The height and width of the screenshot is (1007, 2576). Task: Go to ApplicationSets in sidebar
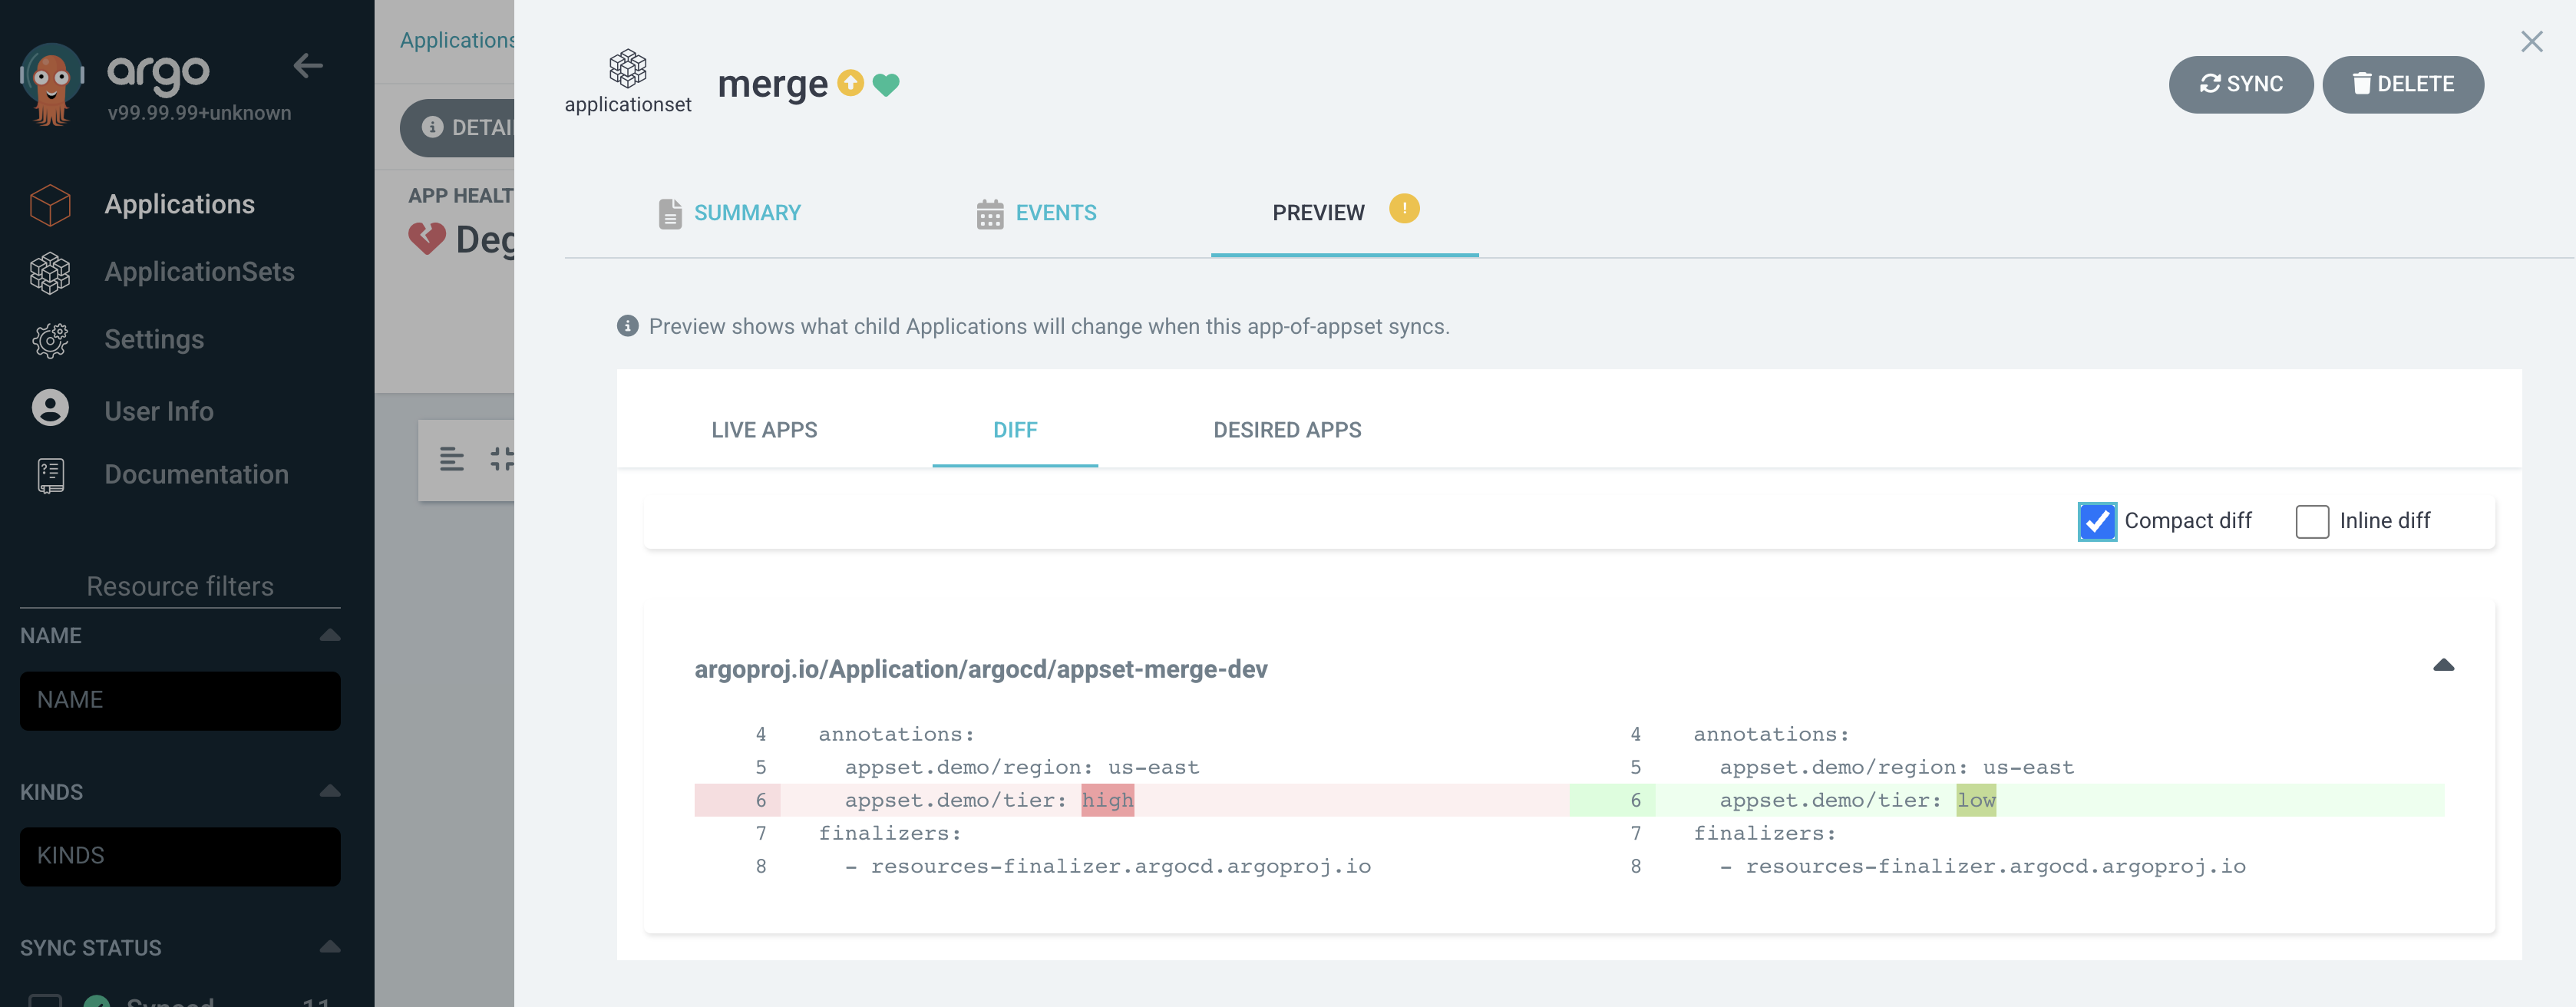[200, 272]
